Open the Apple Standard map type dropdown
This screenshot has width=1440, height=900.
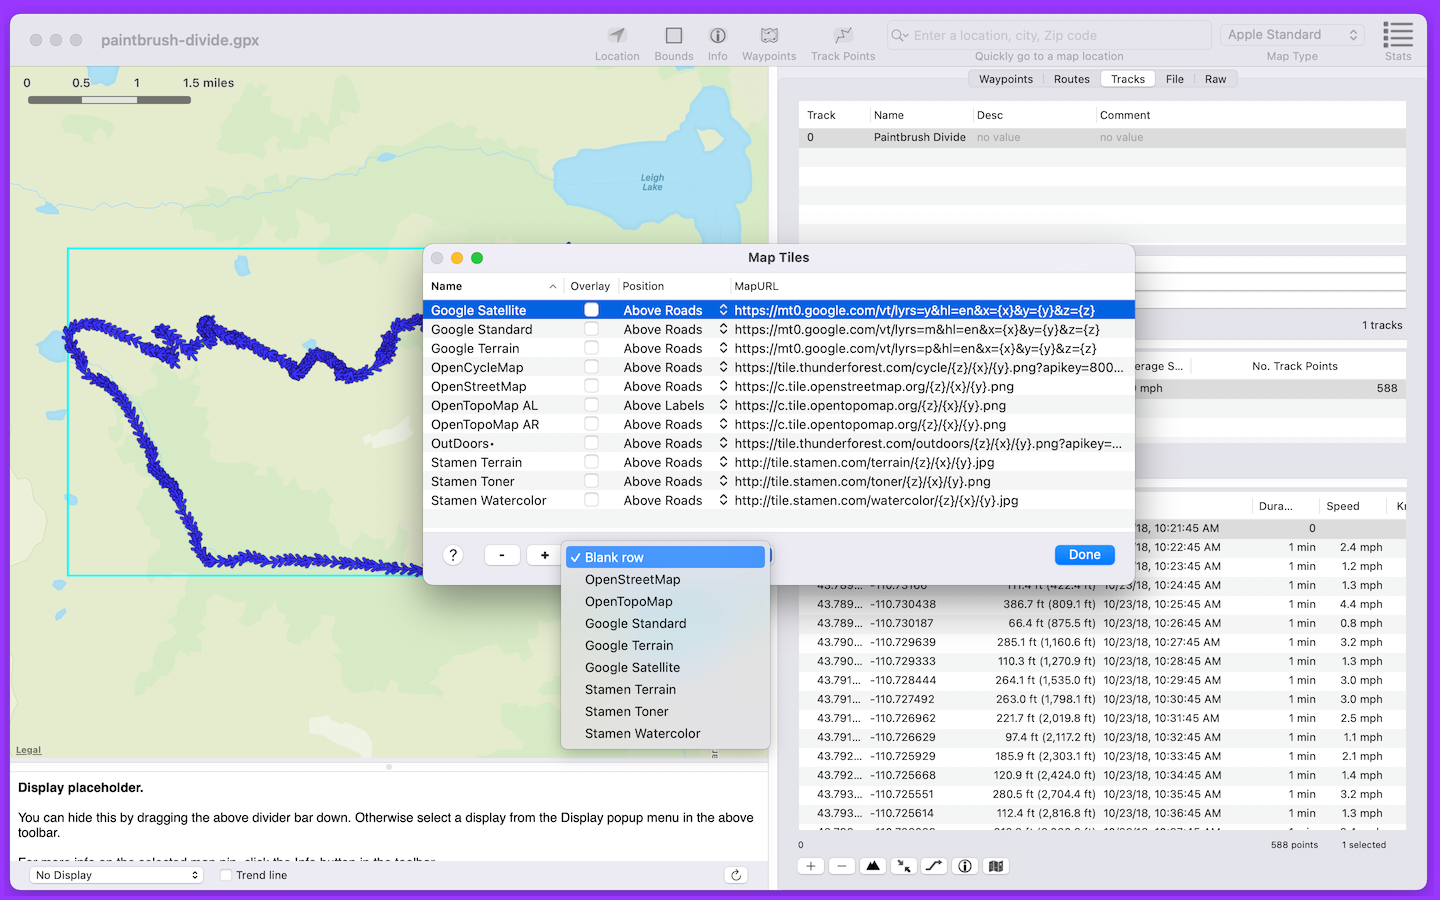1292,35
